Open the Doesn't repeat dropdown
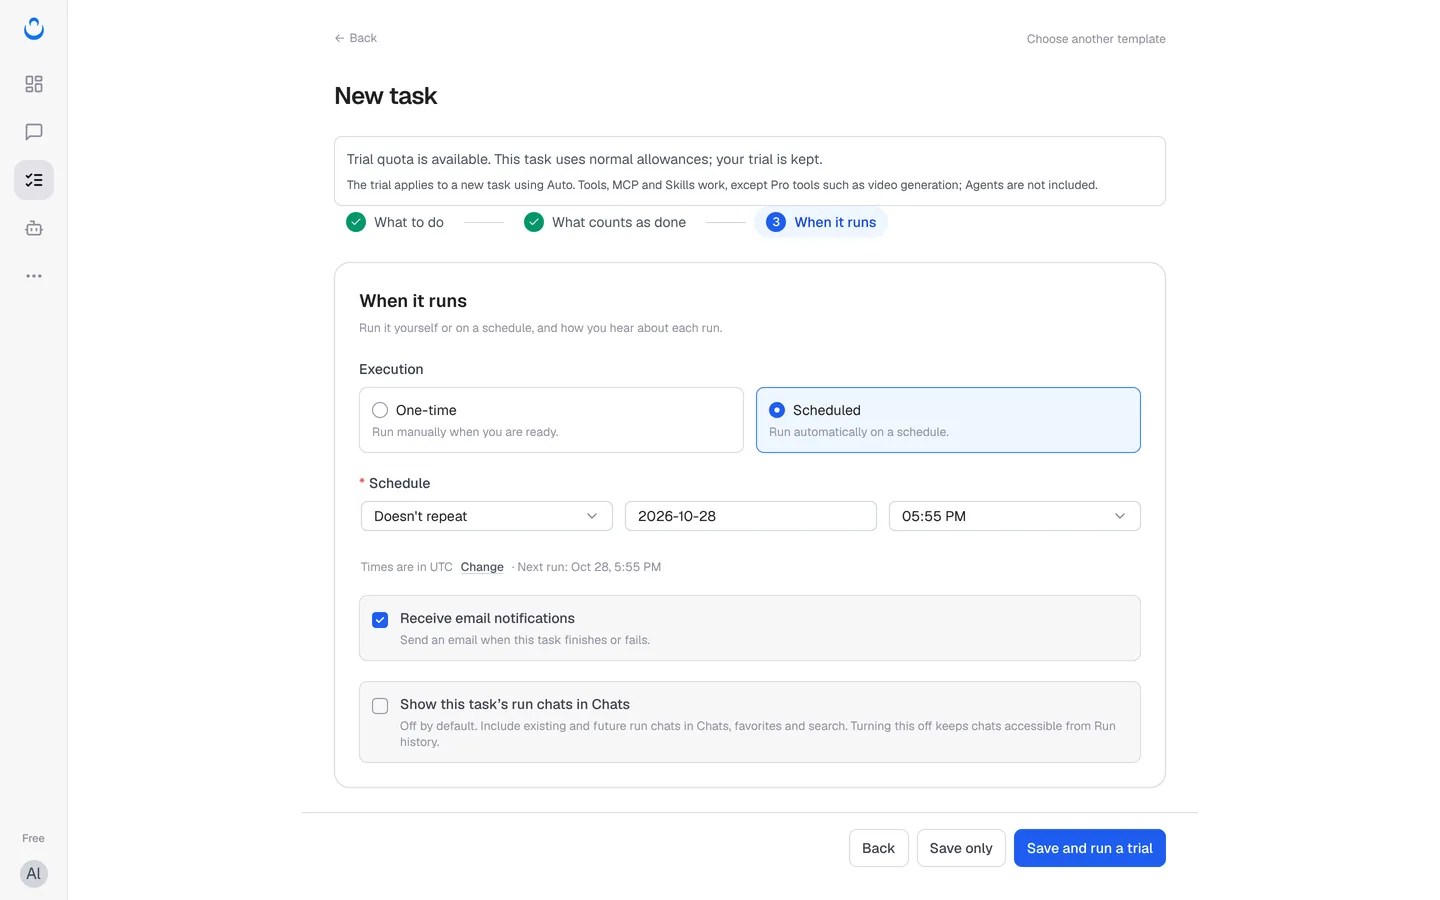The image size is (1440, 900). [486, 516]
